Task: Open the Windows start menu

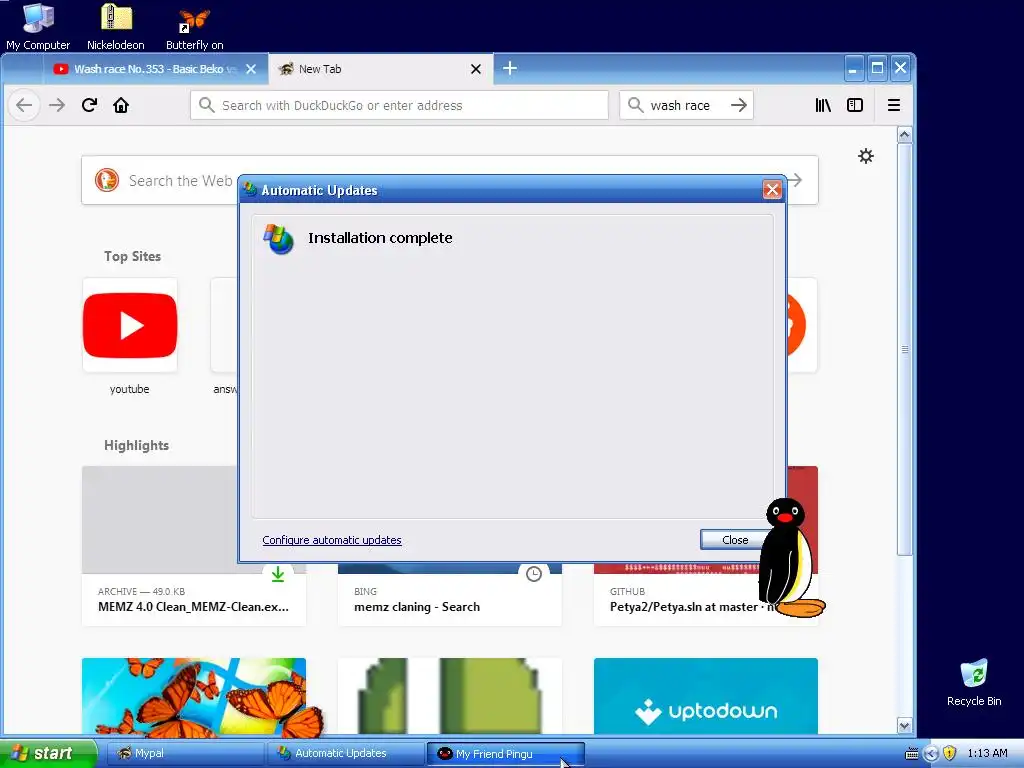Action: [x=48, y=753]
